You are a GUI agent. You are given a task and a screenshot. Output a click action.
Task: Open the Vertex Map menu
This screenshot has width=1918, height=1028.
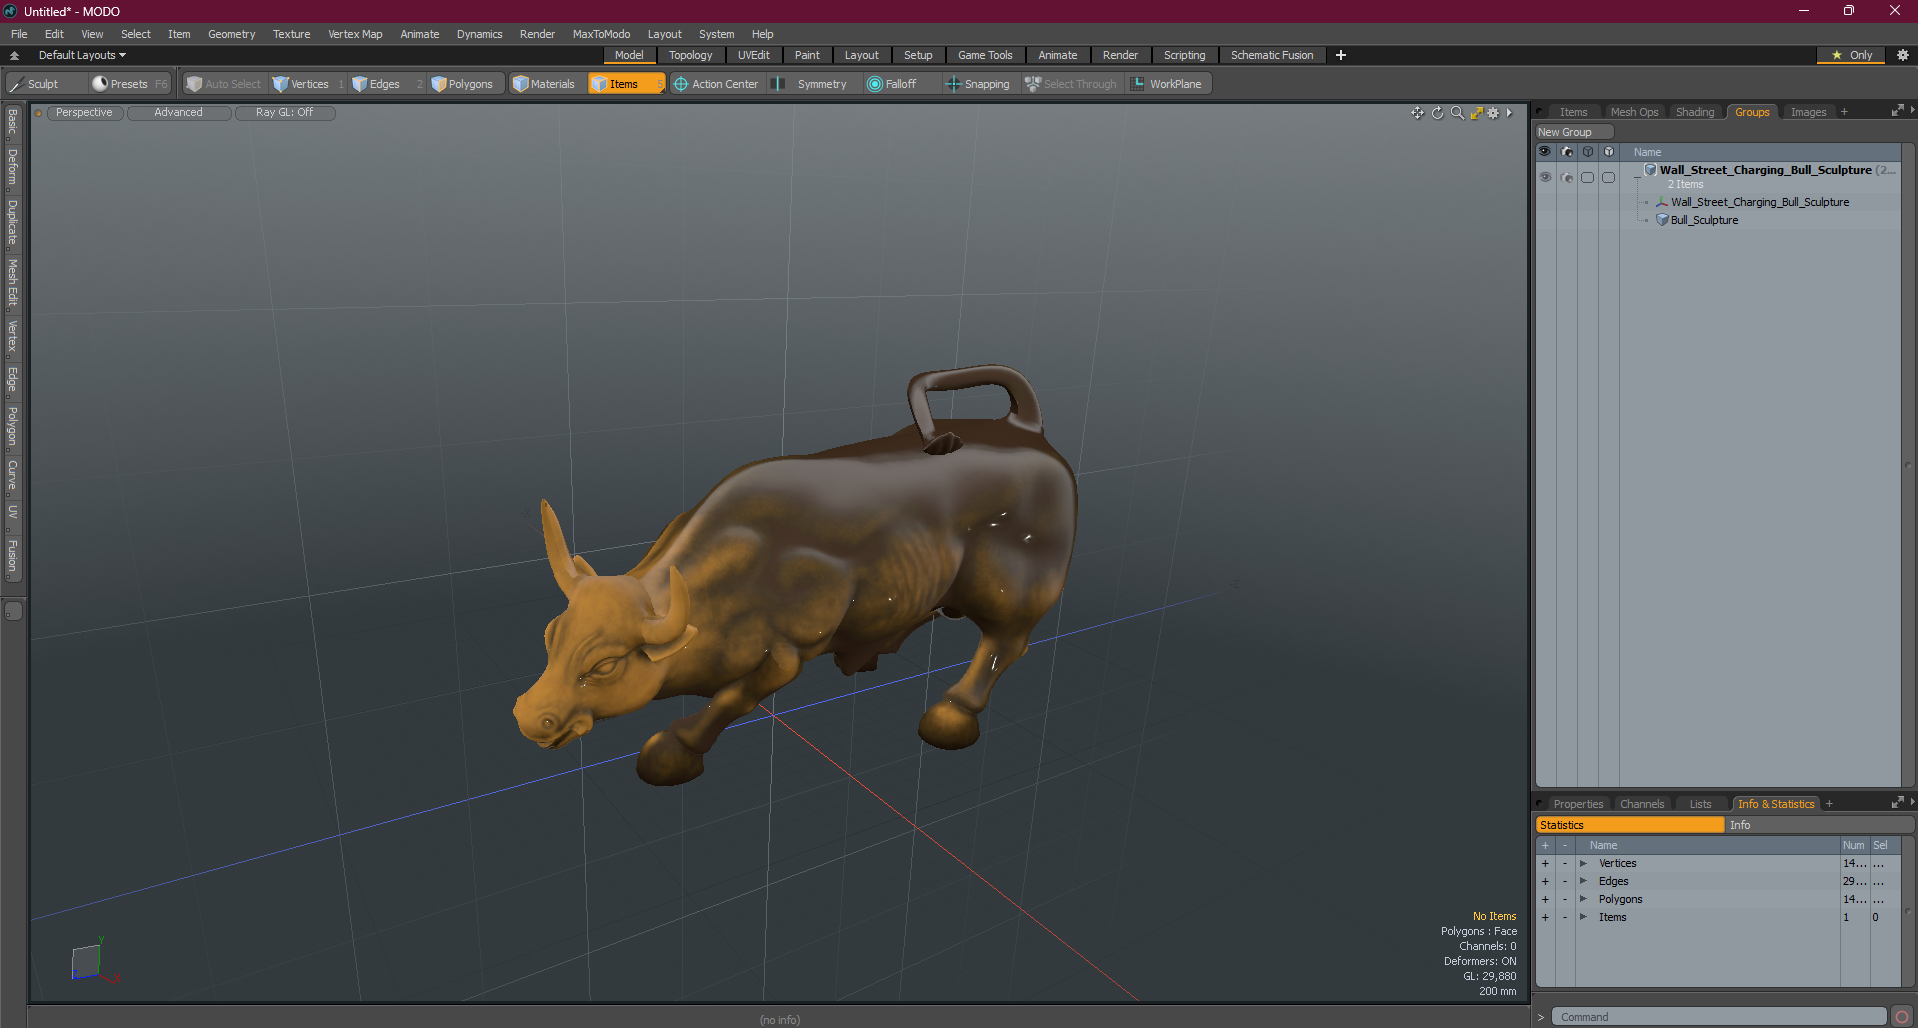[355, 34]
